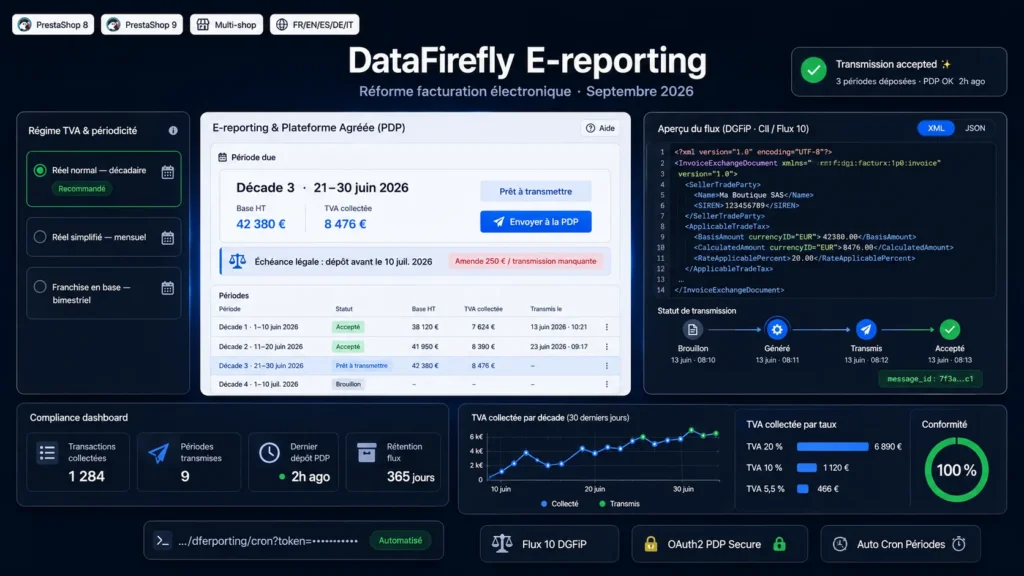The height and width of the screenshot is (576, 1024).
Task: Click the clock icon before Auto Cron Périodes
Action: [x=840, y=544]
